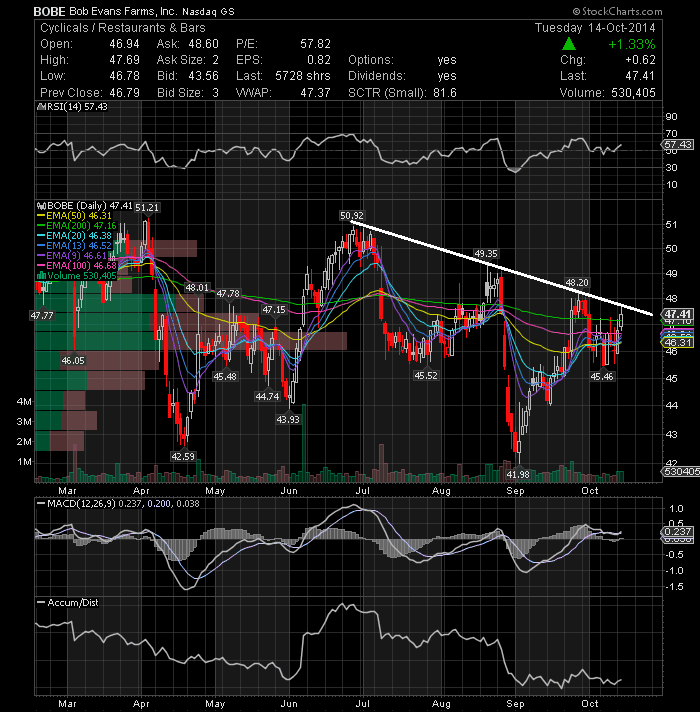The height and width of the screenshot is (712, 700).
Task: Click the 47.78 price label
Action: pos(228,293)
